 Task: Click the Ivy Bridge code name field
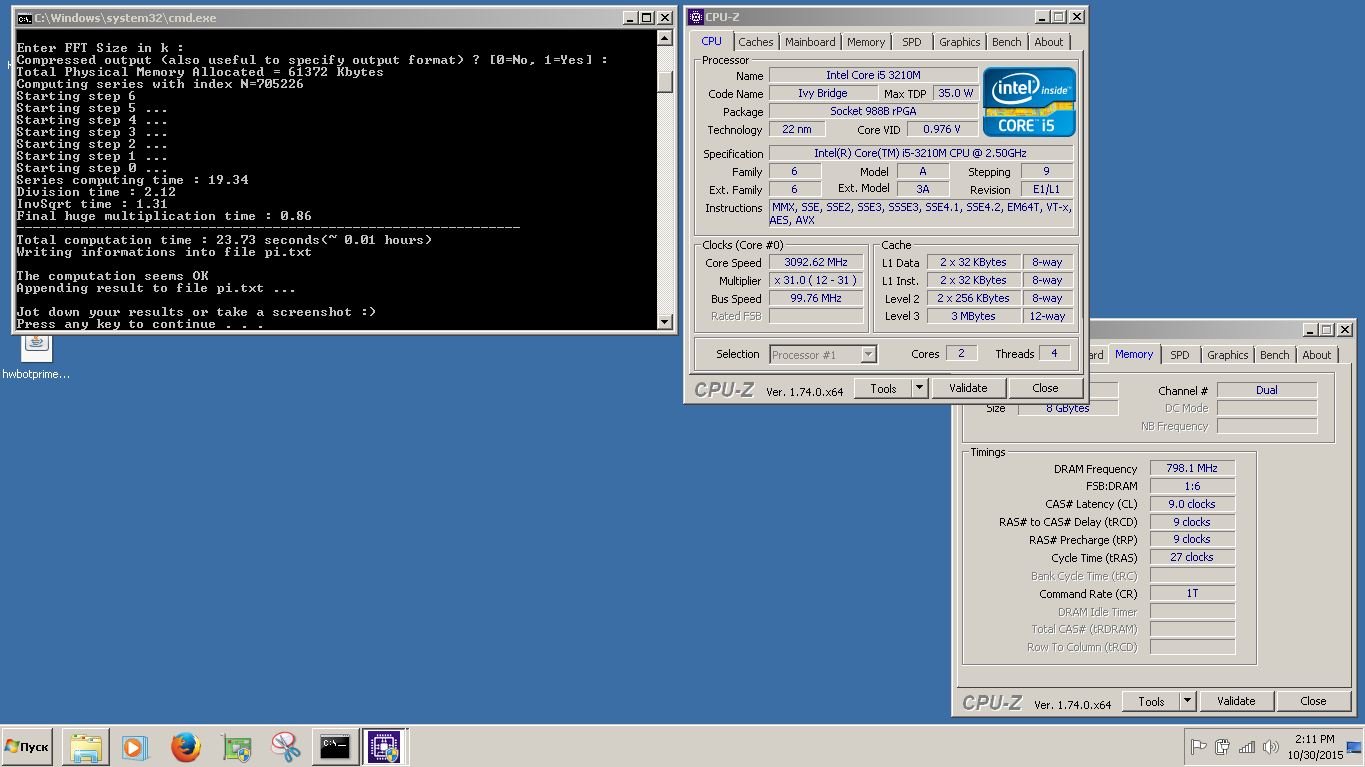(823, 93)
